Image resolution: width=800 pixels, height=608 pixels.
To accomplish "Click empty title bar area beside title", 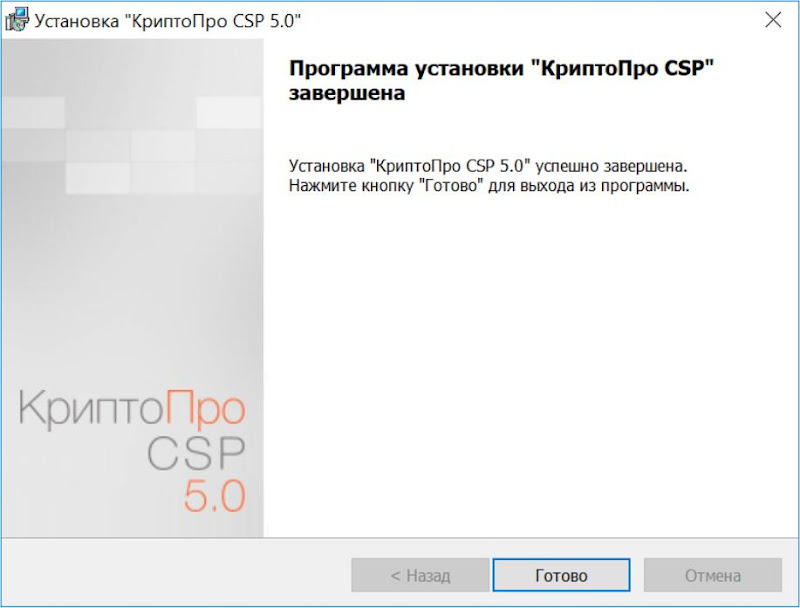I will tap(531, 20).
